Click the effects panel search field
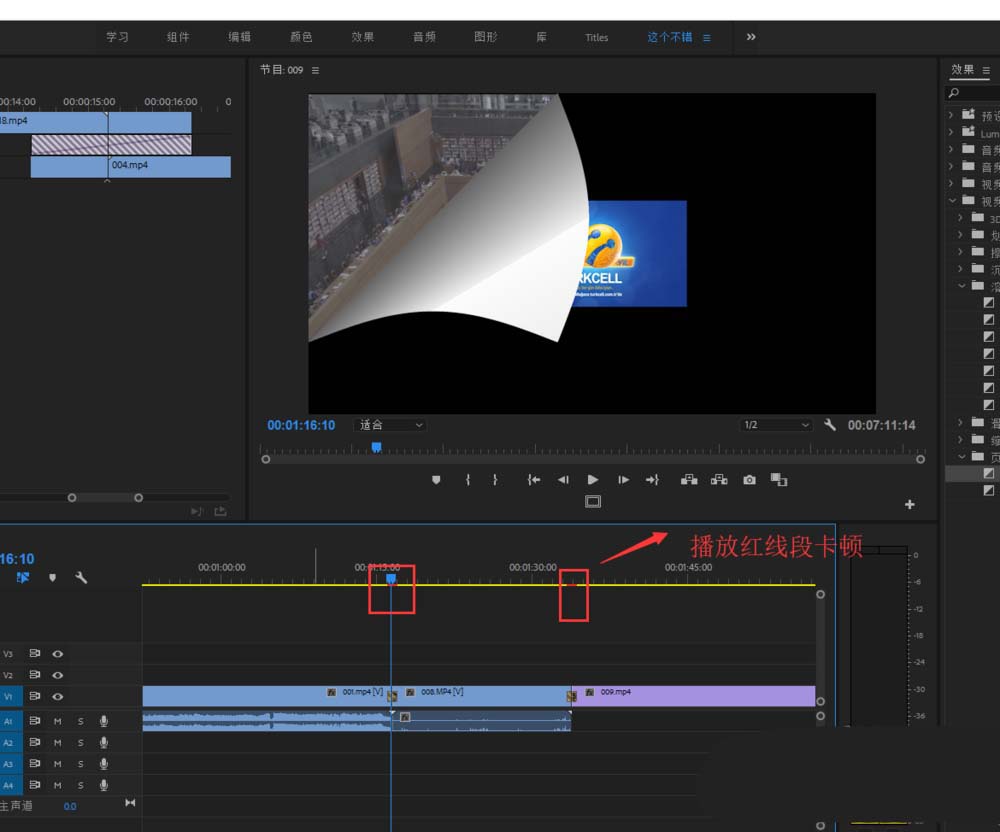The width and height of the screenshot is (1000, 832). tap(975, 93)
